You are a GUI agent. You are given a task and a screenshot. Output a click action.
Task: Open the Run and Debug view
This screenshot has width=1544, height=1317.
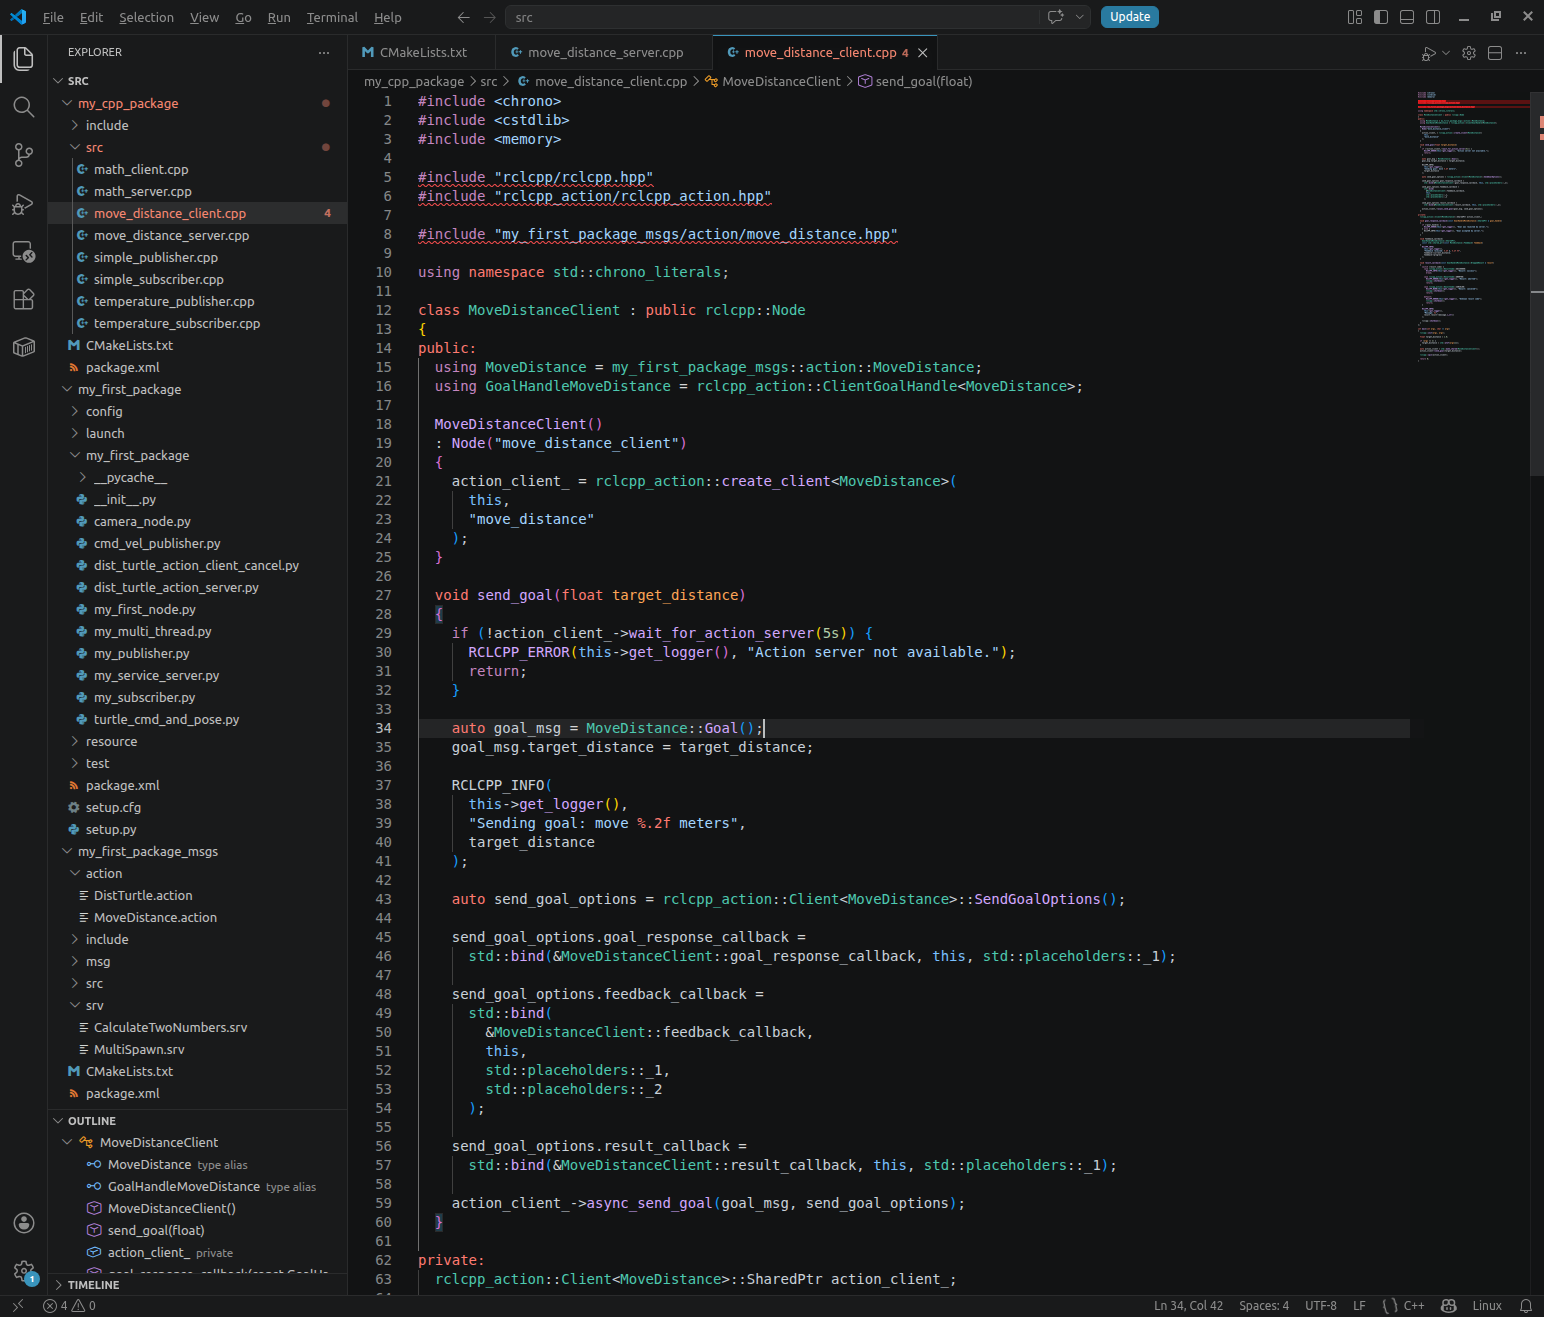(24, 204)
